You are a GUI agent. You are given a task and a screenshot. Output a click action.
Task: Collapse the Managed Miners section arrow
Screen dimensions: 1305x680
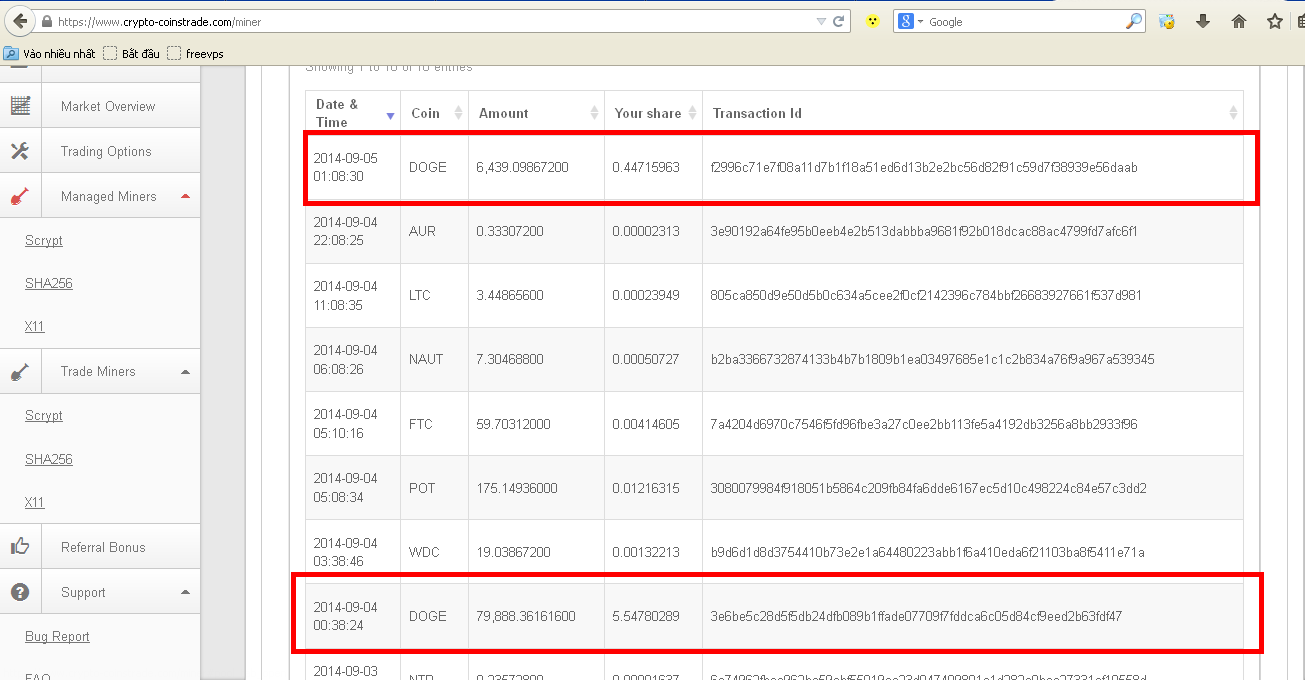pos(185,196)
